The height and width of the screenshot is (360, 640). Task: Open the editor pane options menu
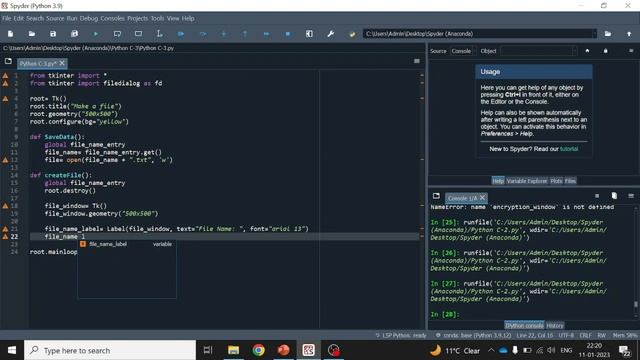417,61
